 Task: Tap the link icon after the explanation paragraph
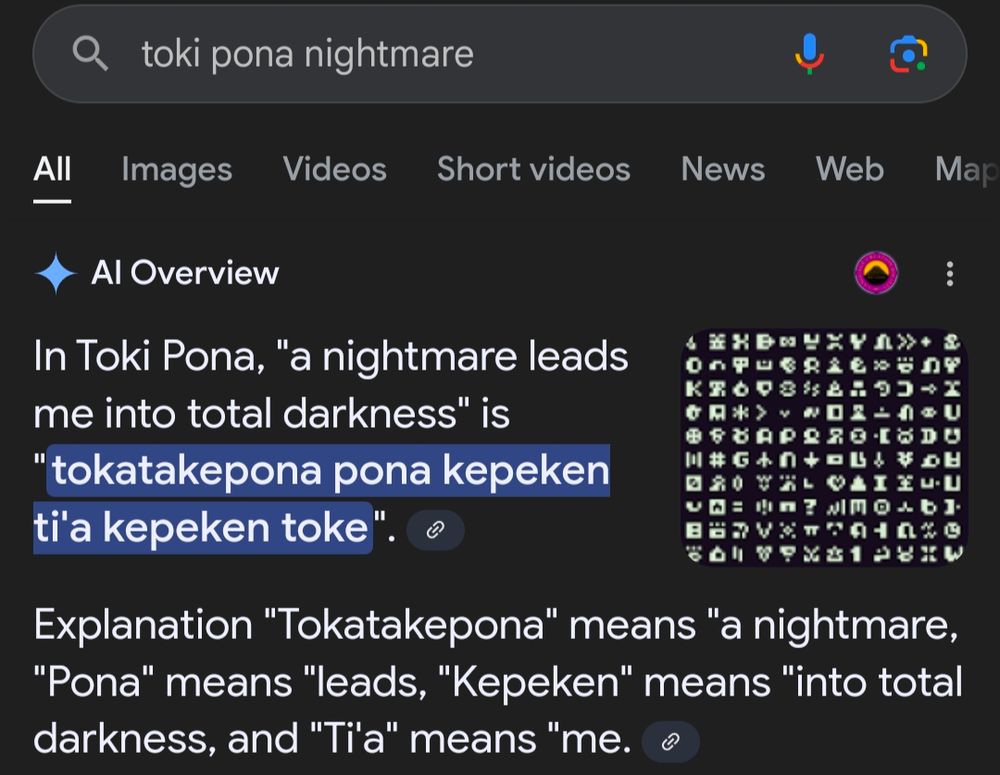tap(669, 742)
